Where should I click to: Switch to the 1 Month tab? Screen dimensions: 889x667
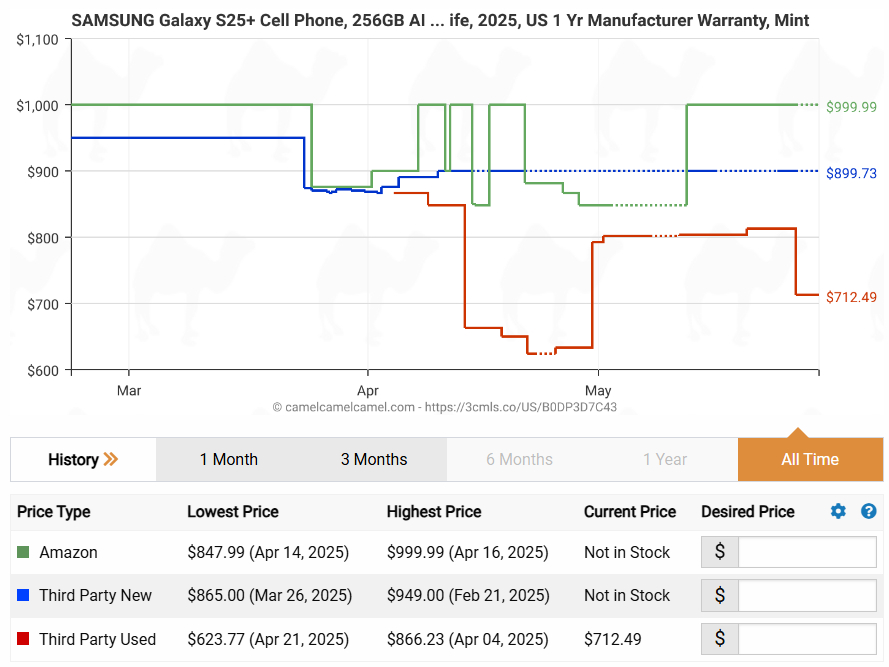coord(229,459)
